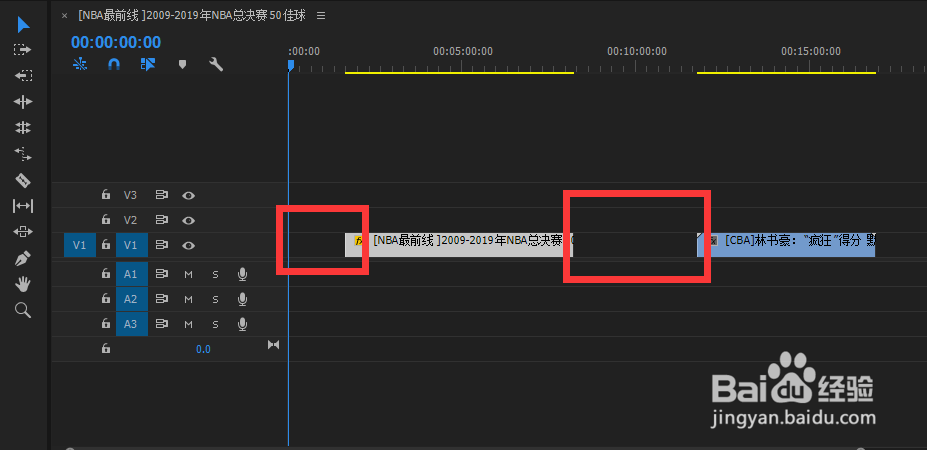Toggle lock on track A2
The height and width of the screenshot is (450, 927).
(x=106, y=299)
